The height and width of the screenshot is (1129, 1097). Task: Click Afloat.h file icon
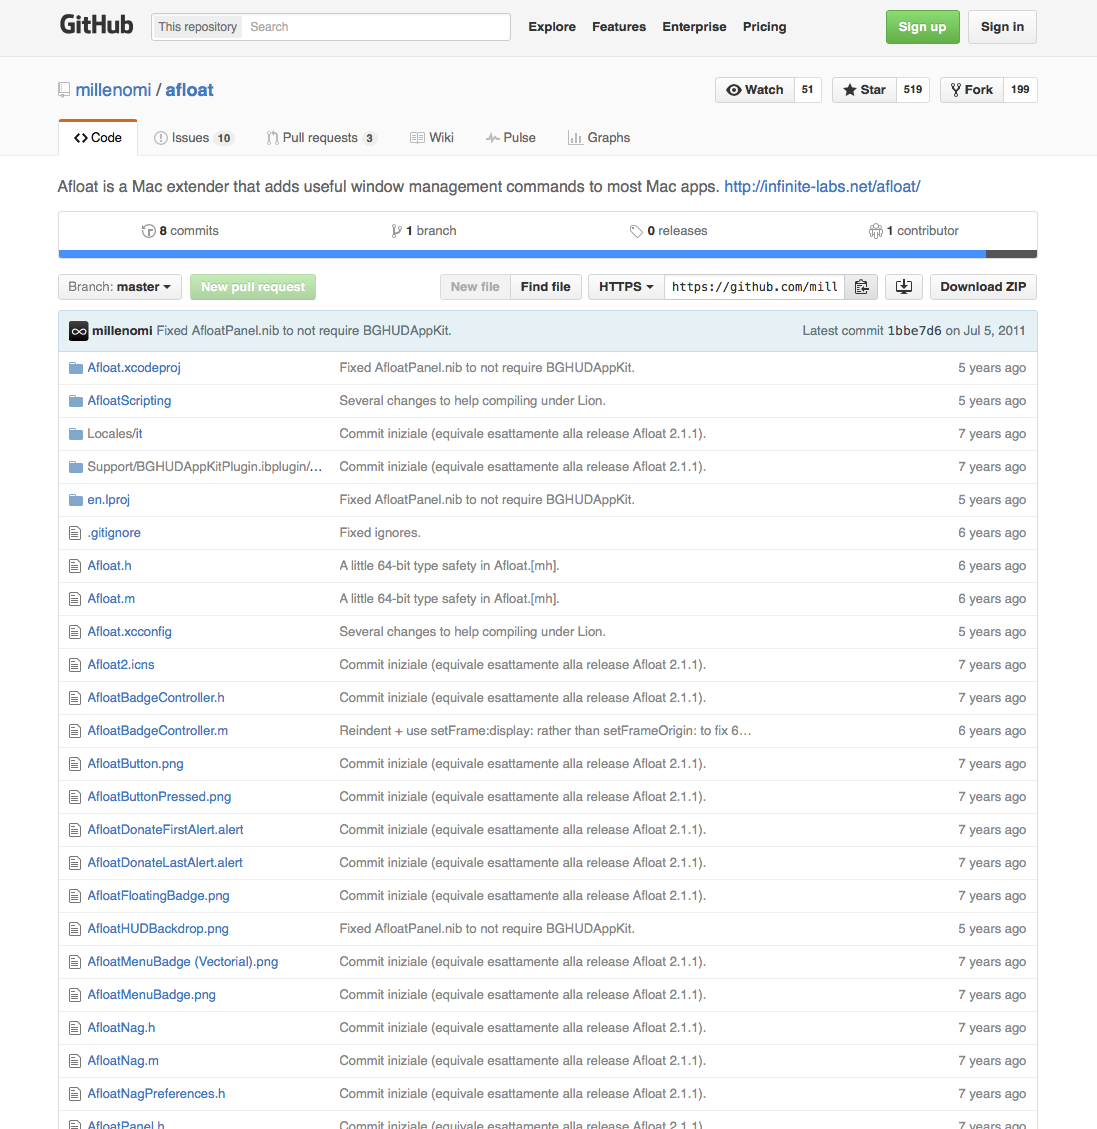[x=75, y=566]
